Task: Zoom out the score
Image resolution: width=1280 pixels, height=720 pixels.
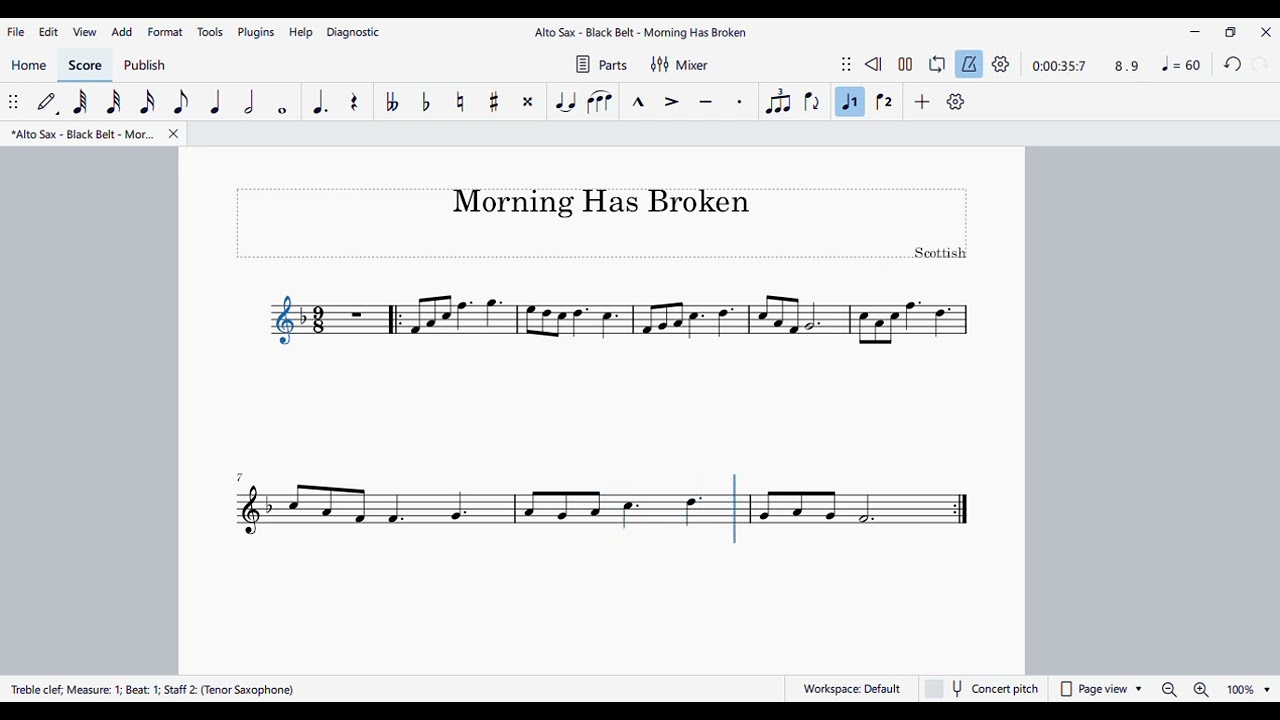Action: (x=1169, y=690)
